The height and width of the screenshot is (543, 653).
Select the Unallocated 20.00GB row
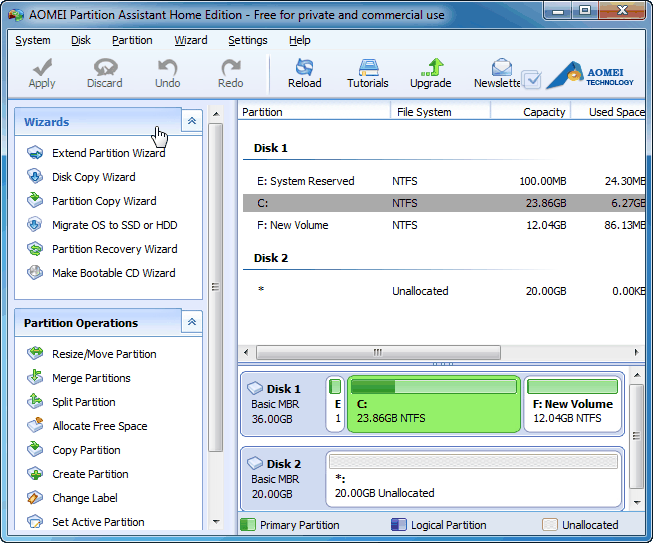pyautogui.click(x=444, y=291)
